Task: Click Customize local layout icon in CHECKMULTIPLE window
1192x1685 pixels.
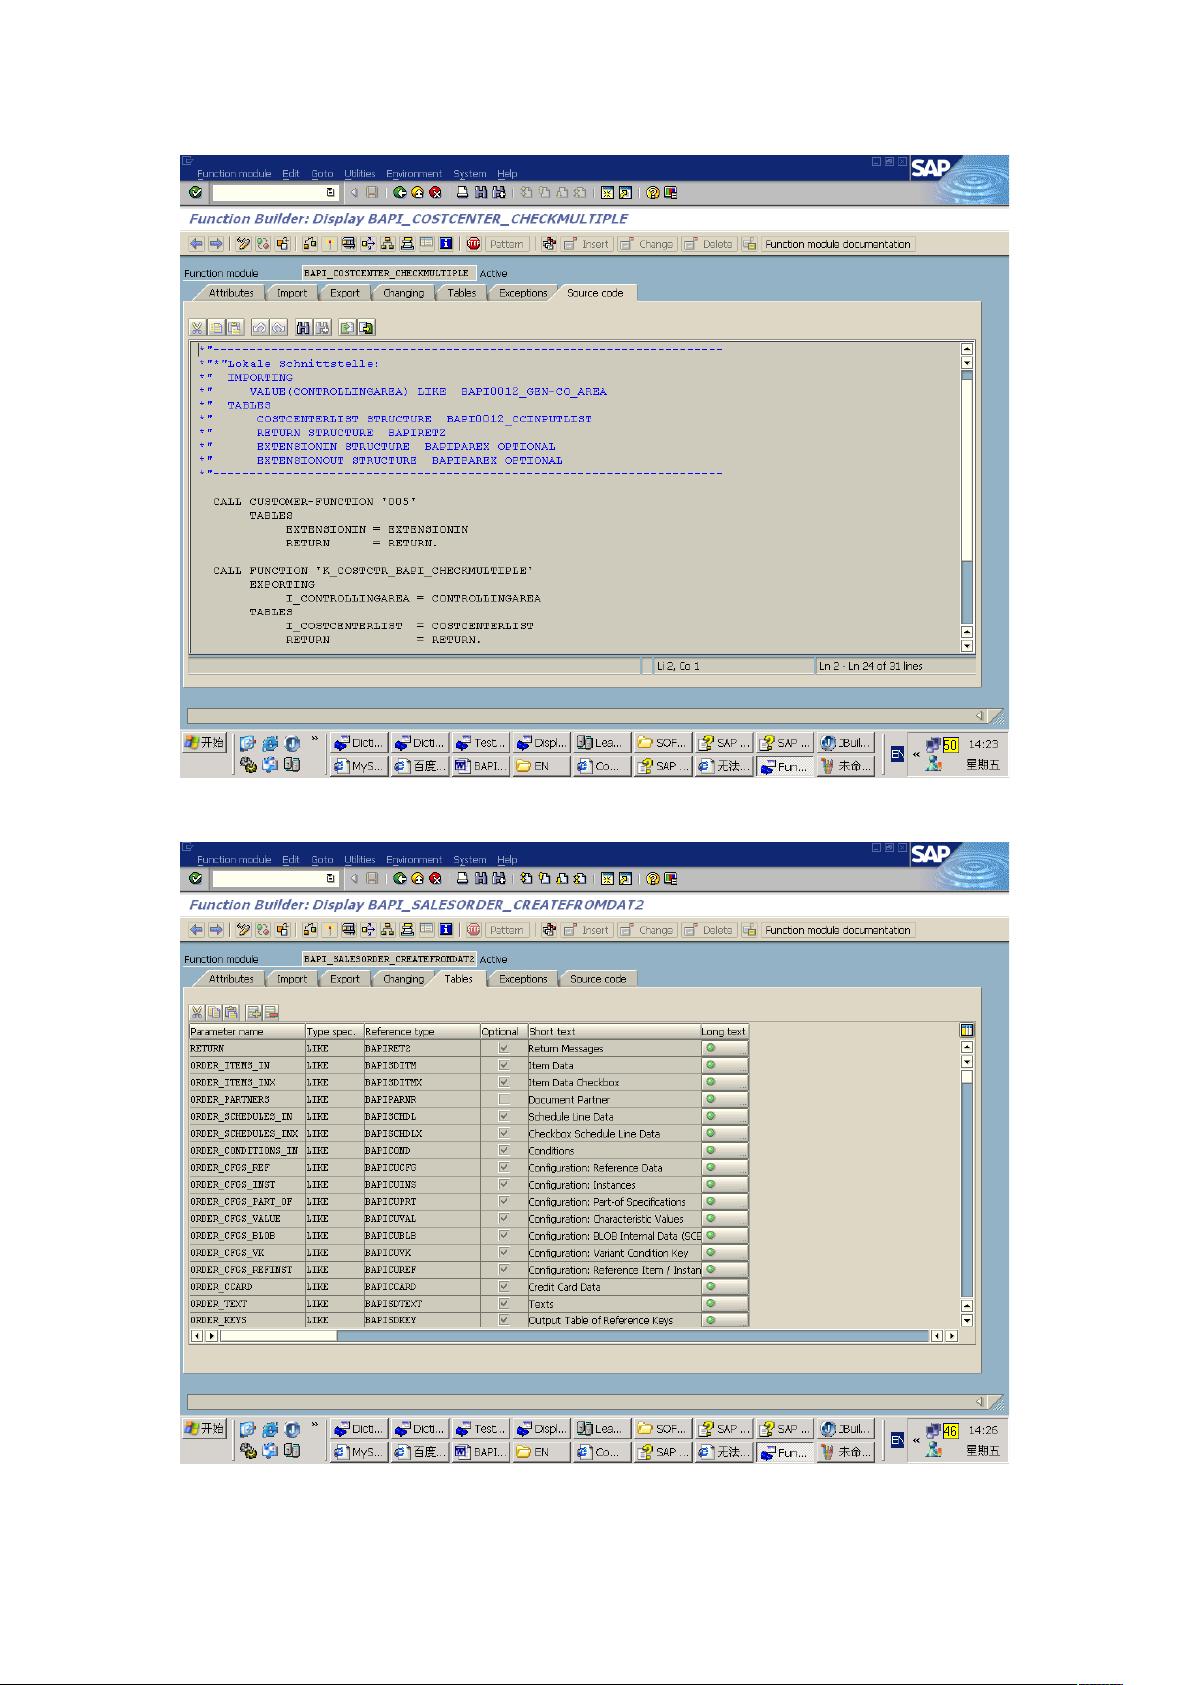Action: (x=670, y=193)
